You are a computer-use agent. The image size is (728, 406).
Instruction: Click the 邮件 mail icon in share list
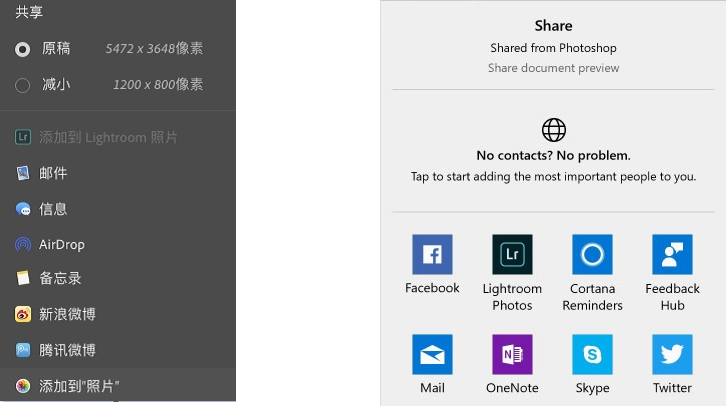tap(23, 173)
